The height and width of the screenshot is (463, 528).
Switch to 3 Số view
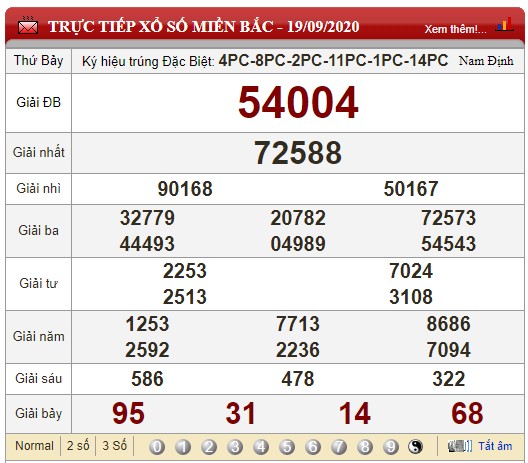(x=114, y=446)
